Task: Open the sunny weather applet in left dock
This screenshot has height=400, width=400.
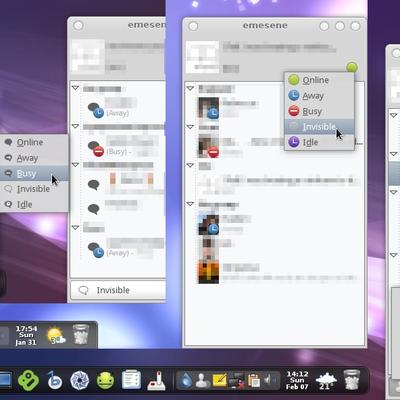Action: pyautogui.click(x=56, y=336)
